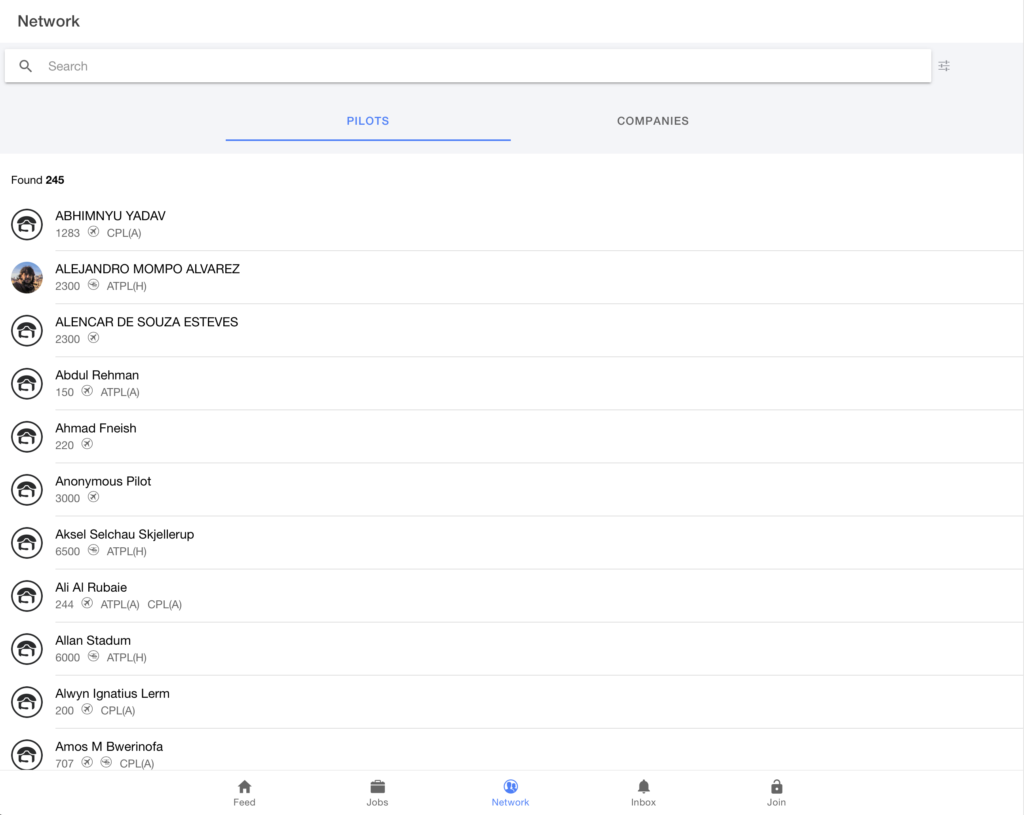Open the Join lock icon

click(x=776, y=786)
